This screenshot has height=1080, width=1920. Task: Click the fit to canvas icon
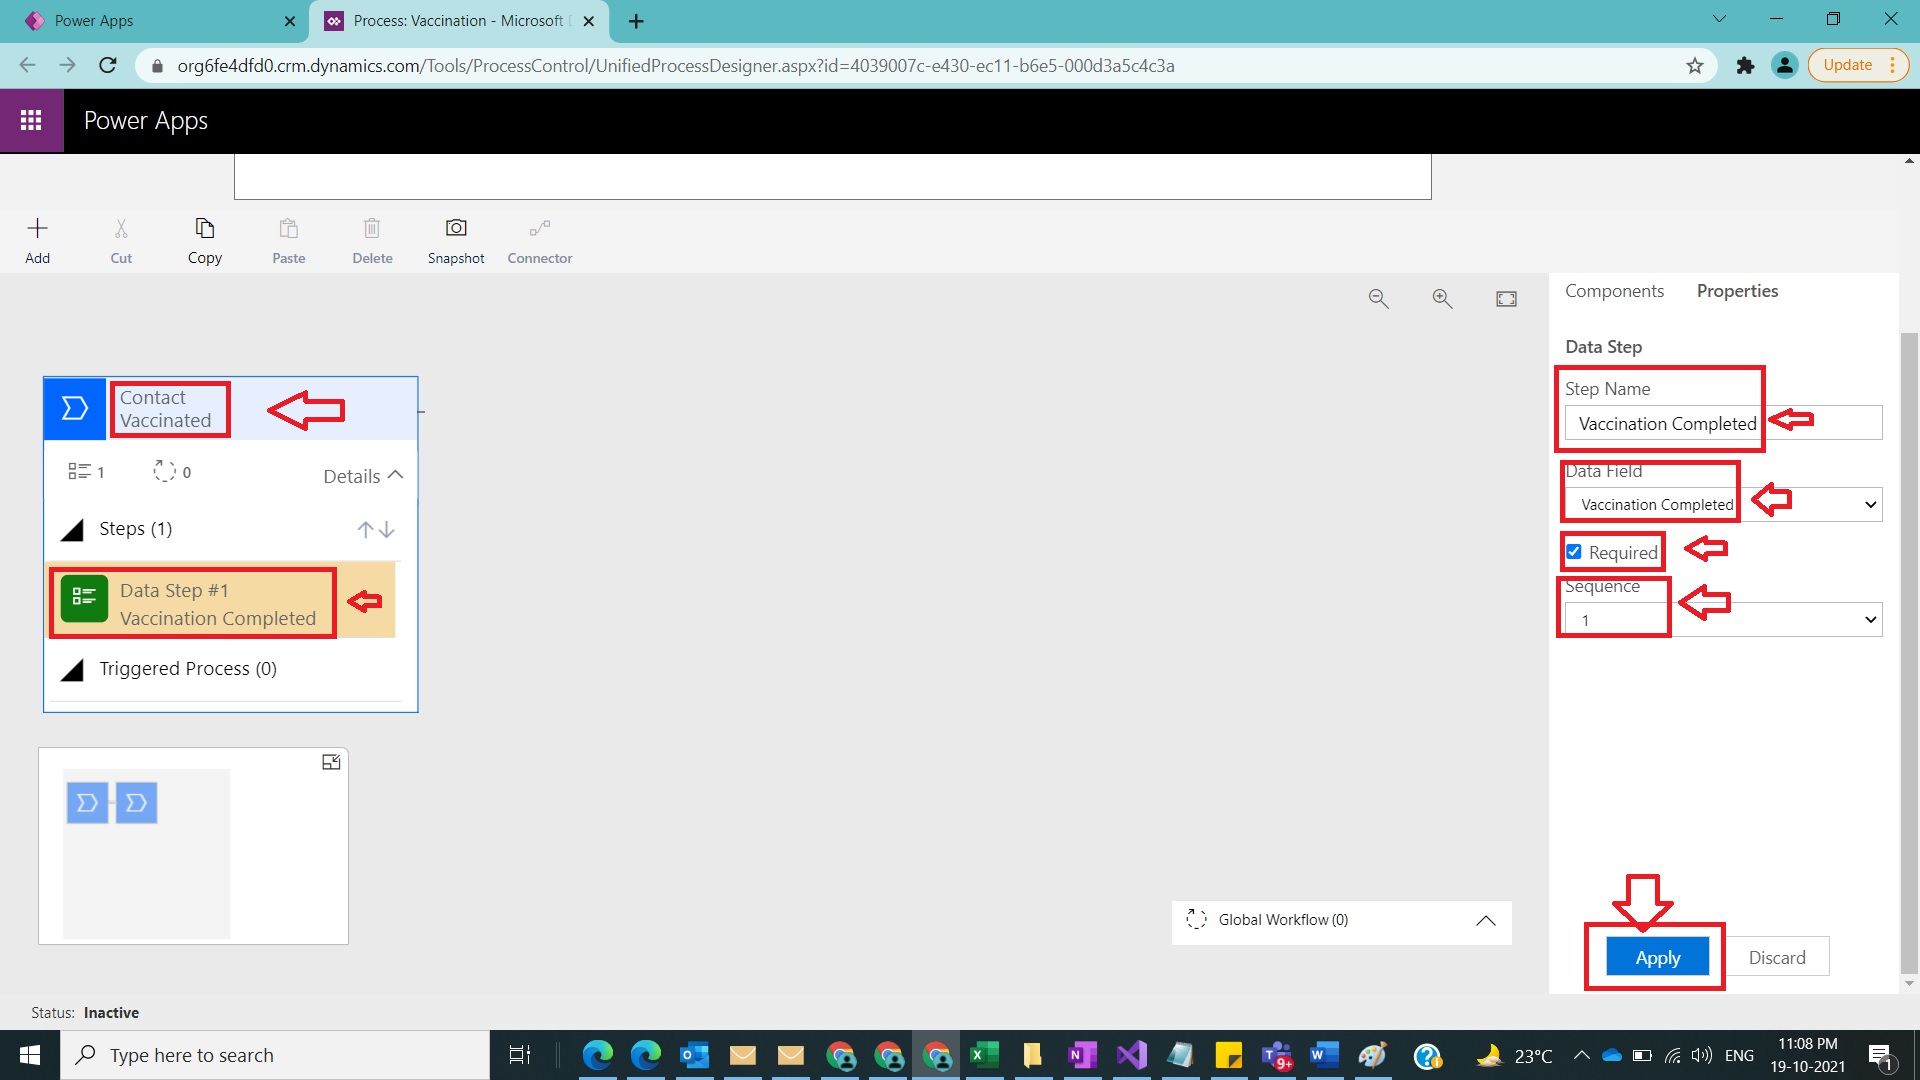point(1506,299)
